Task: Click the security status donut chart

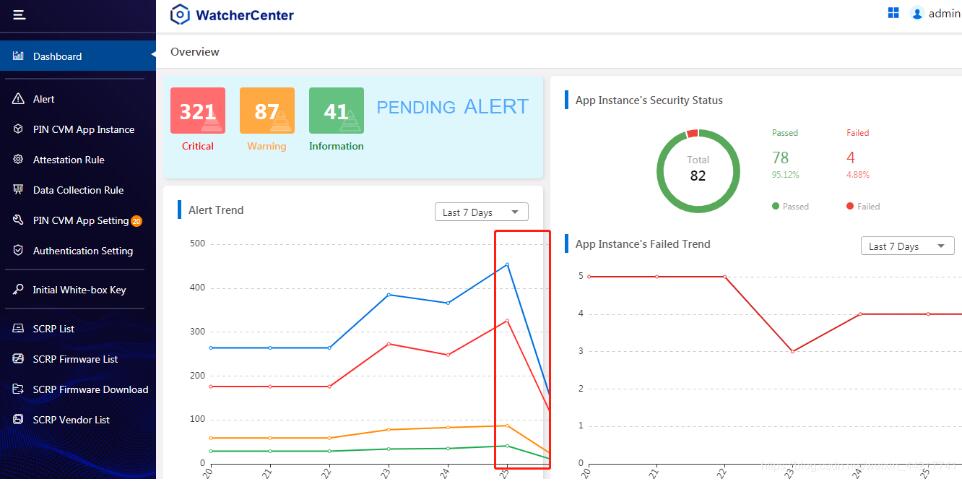Action: (698, 171)
